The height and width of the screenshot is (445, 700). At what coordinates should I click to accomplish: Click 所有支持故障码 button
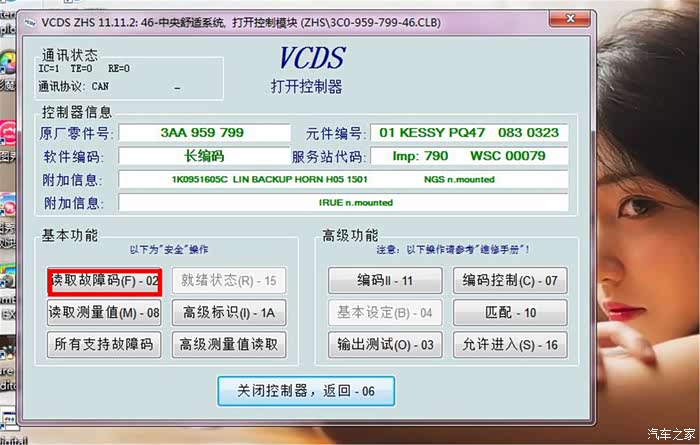pyautogui.click(x=104, y=345)
